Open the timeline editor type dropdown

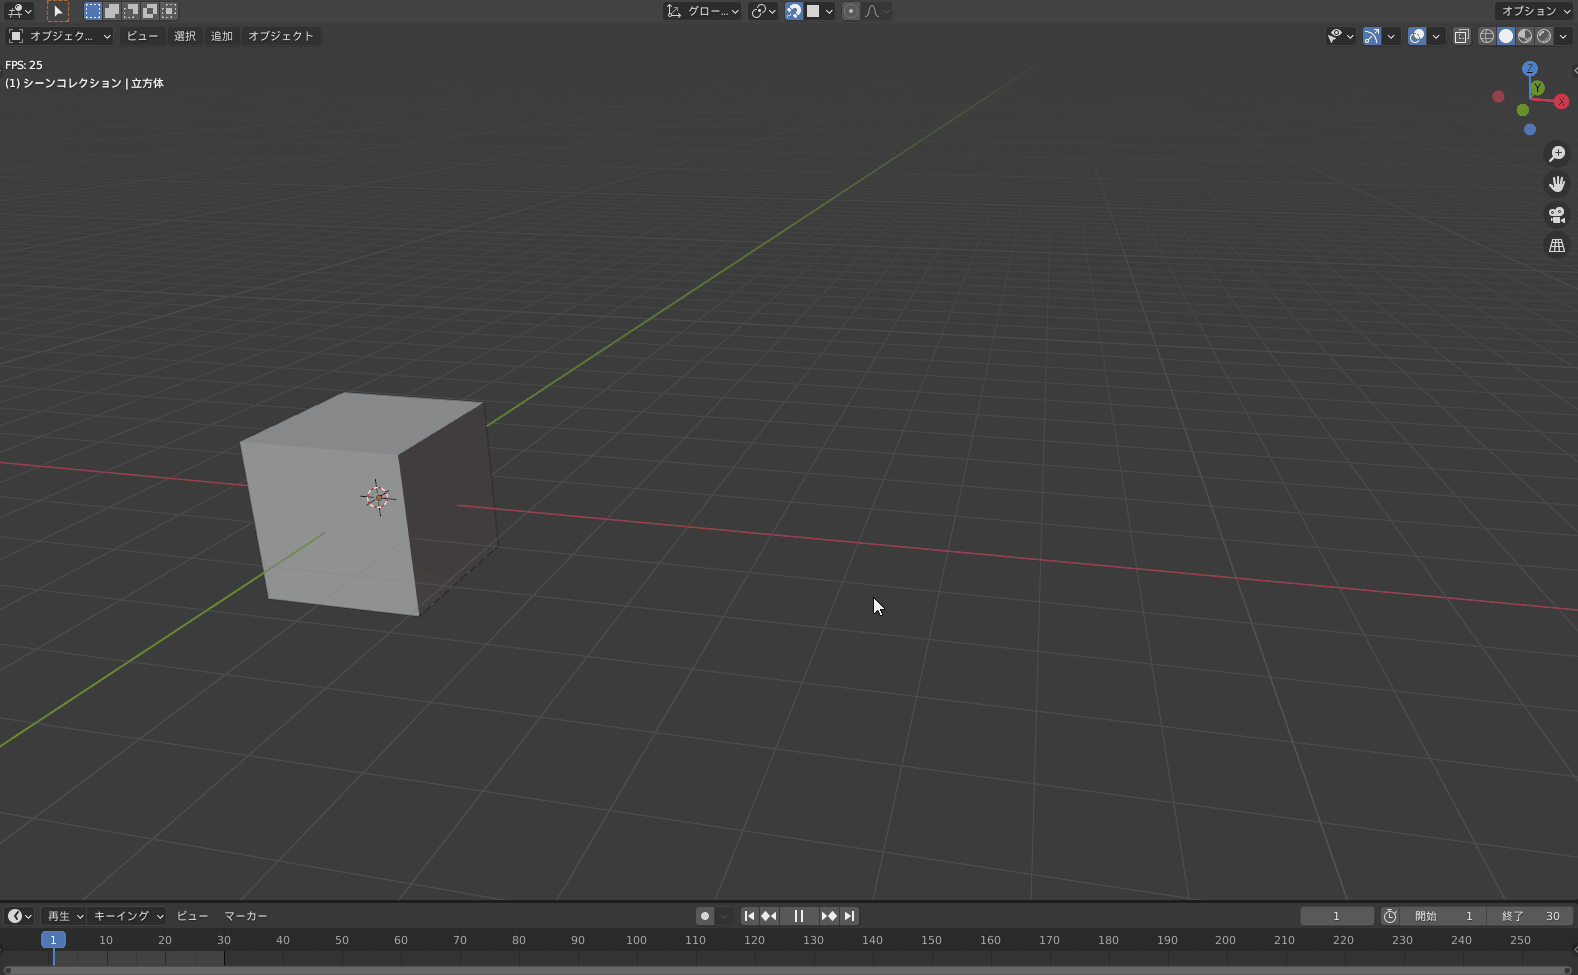click(19, 916)
